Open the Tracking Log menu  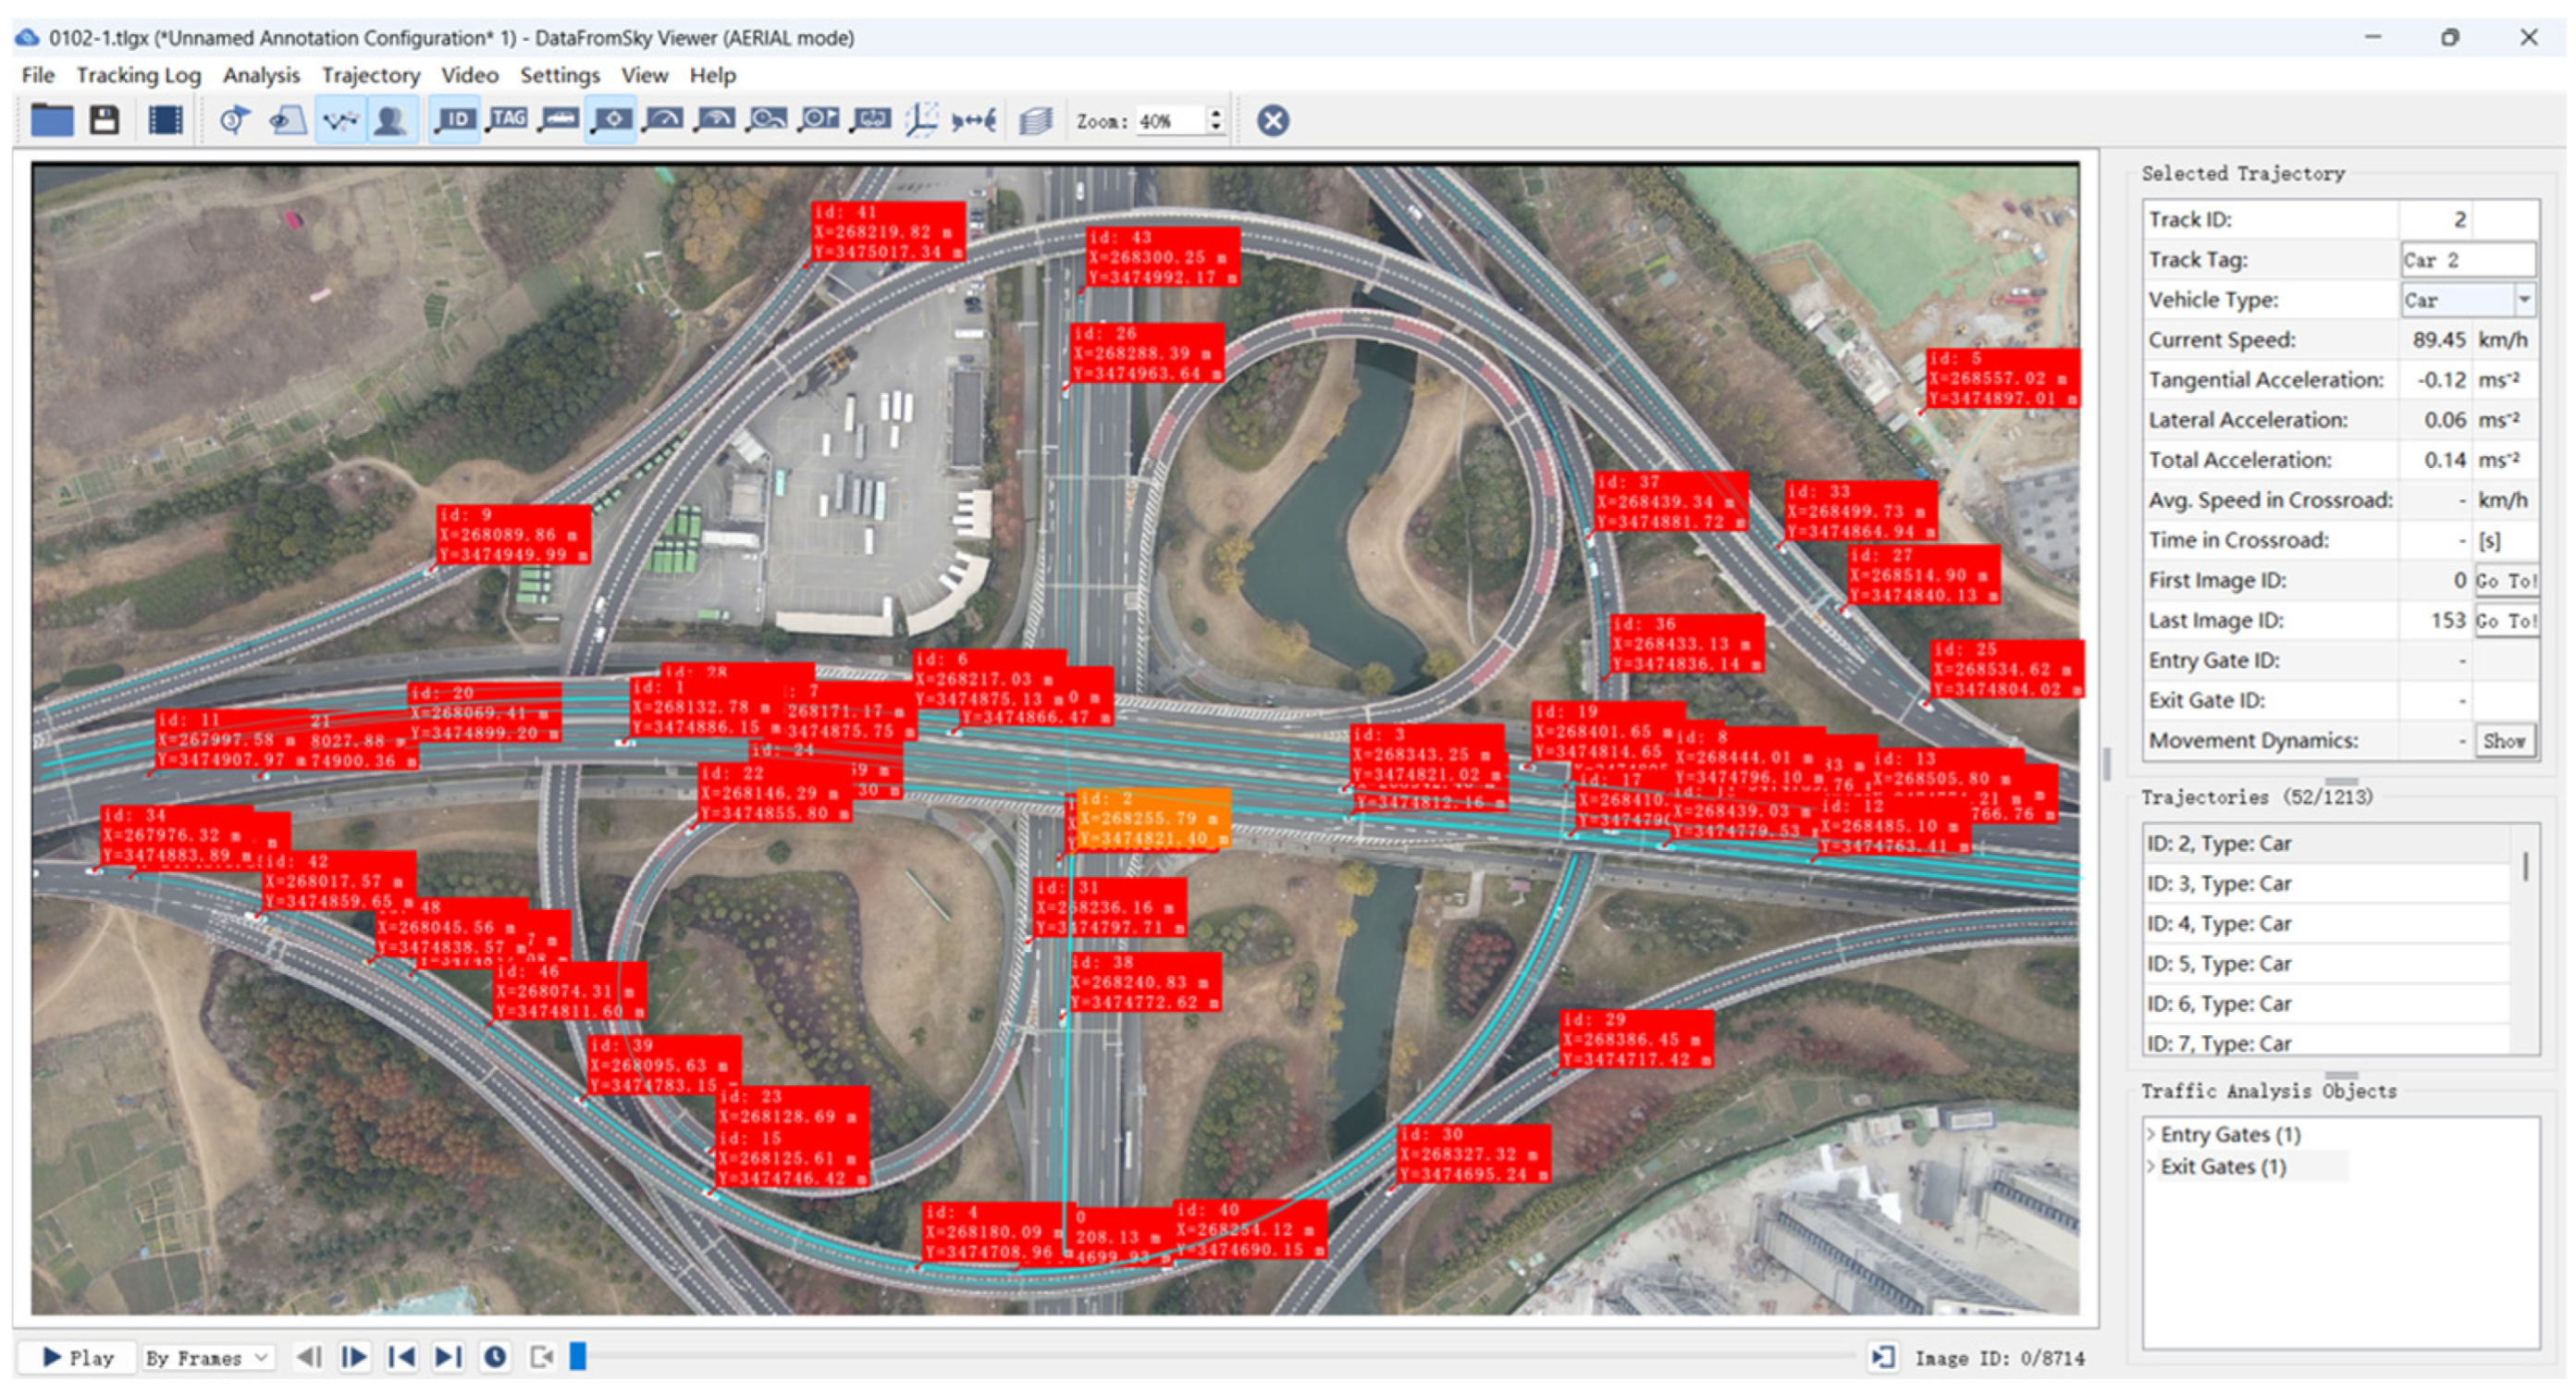[x=138, y=75]
